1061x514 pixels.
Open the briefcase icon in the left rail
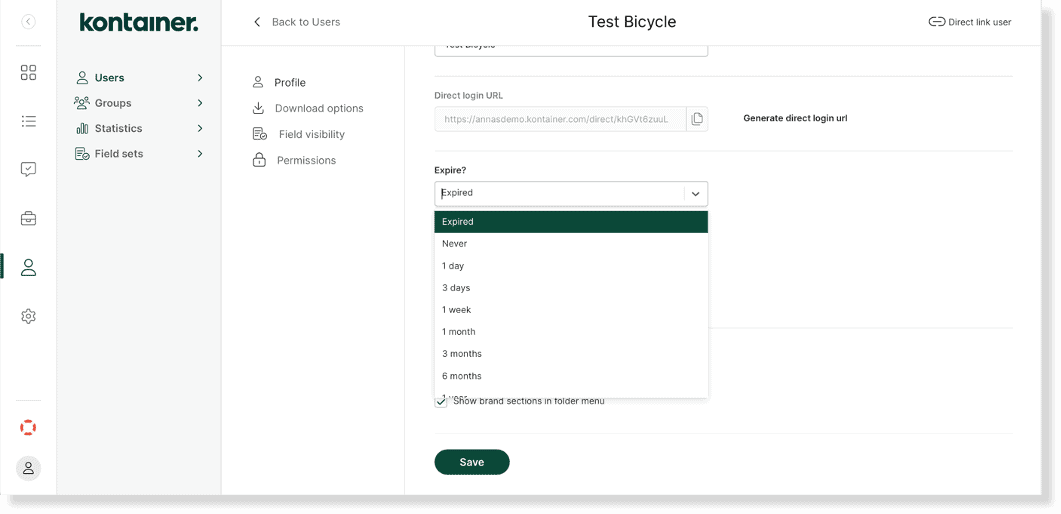tap(28, 218)
